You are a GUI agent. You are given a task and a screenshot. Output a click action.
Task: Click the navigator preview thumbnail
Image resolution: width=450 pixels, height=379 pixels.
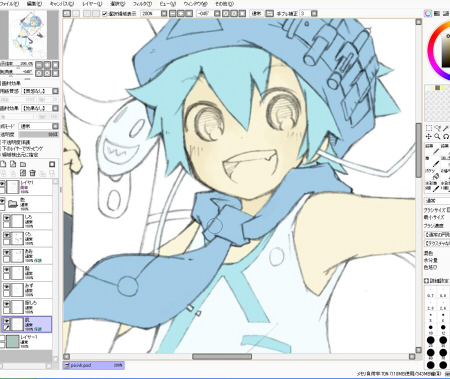29,35
